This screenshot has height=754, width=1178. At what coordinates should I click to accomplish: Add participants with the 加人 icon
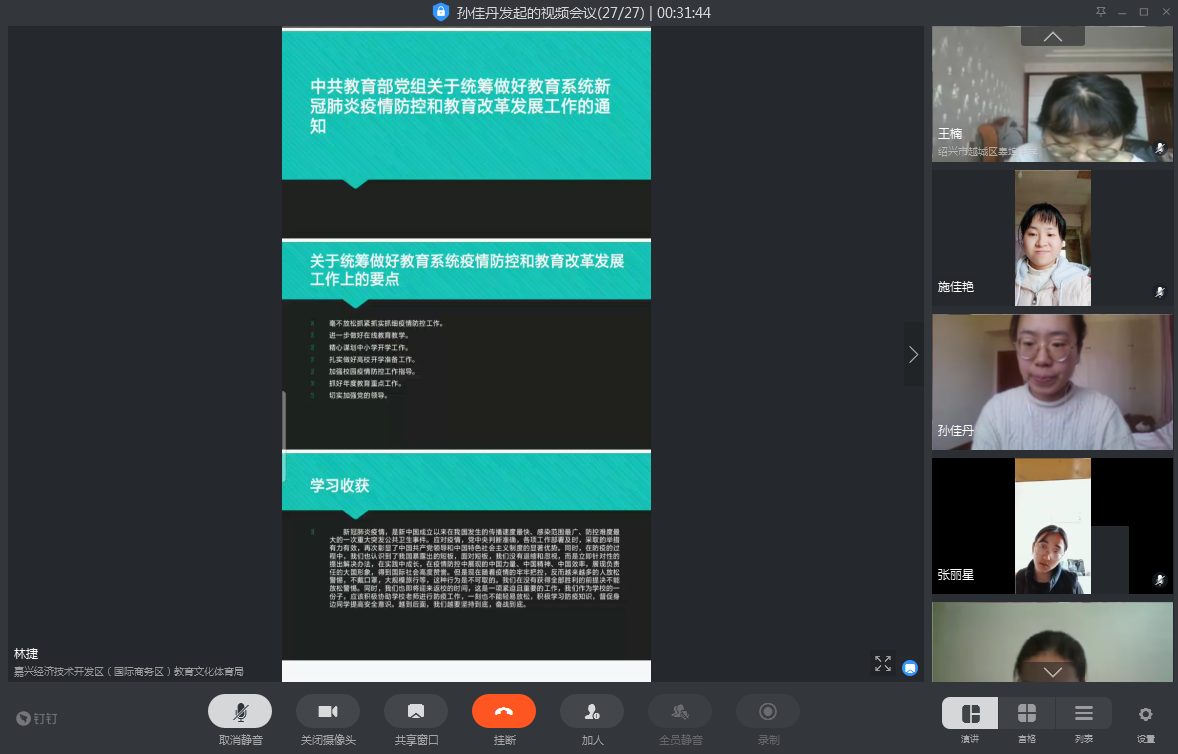point(591,711)
